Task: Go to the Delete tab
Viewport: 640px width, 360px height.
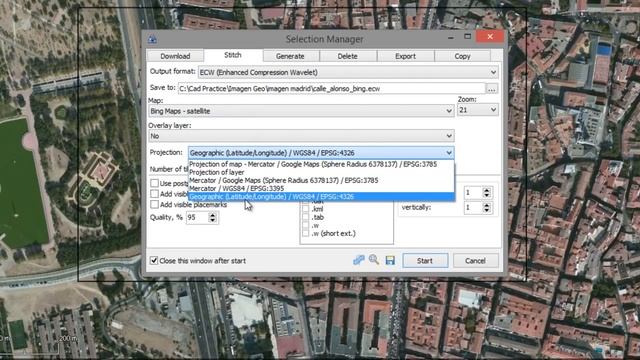Action: (347, 56)
